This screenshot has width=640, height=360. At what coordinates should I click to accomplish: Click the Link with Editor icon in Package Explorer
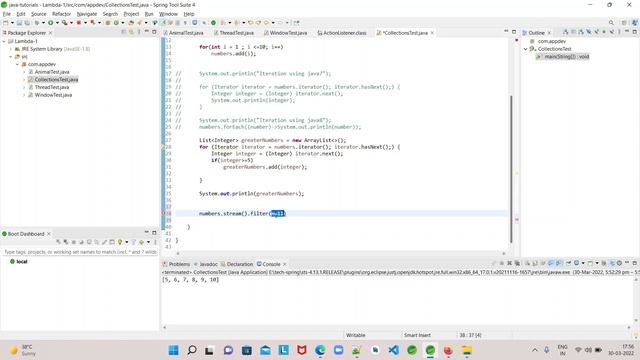(x=131, y=32)
